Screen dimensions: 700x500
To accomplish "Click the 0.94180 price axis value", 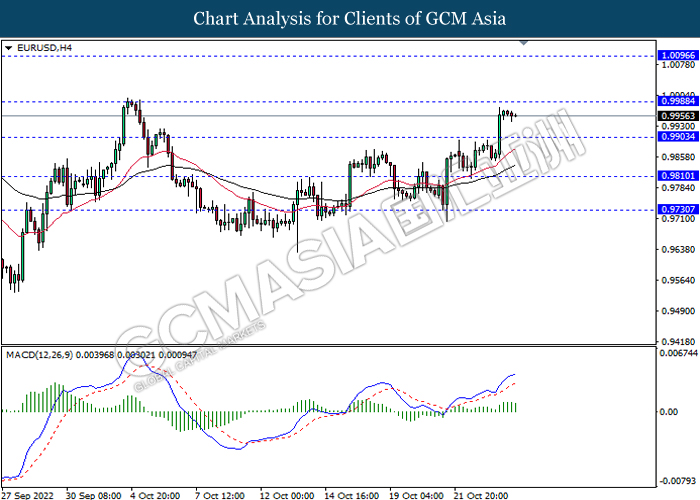I will point(678,342).
